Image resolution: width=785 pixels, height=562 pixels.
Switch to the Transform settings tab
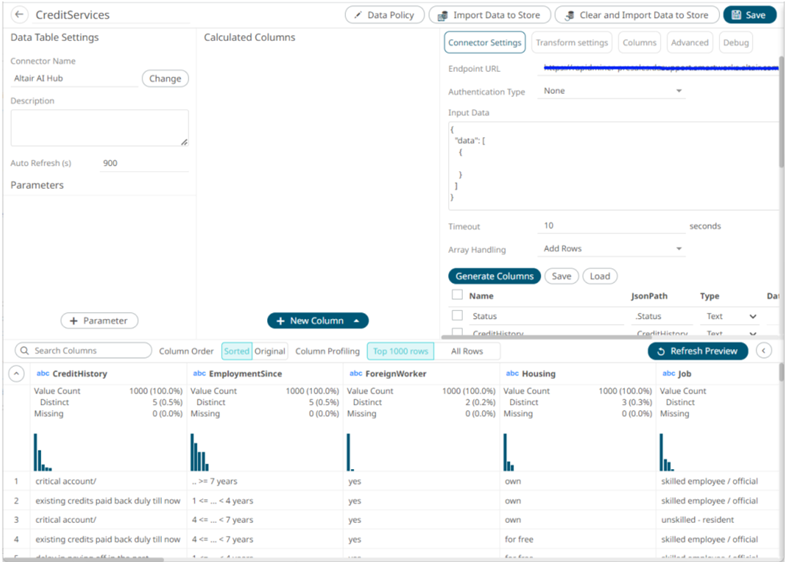(571, 43)
